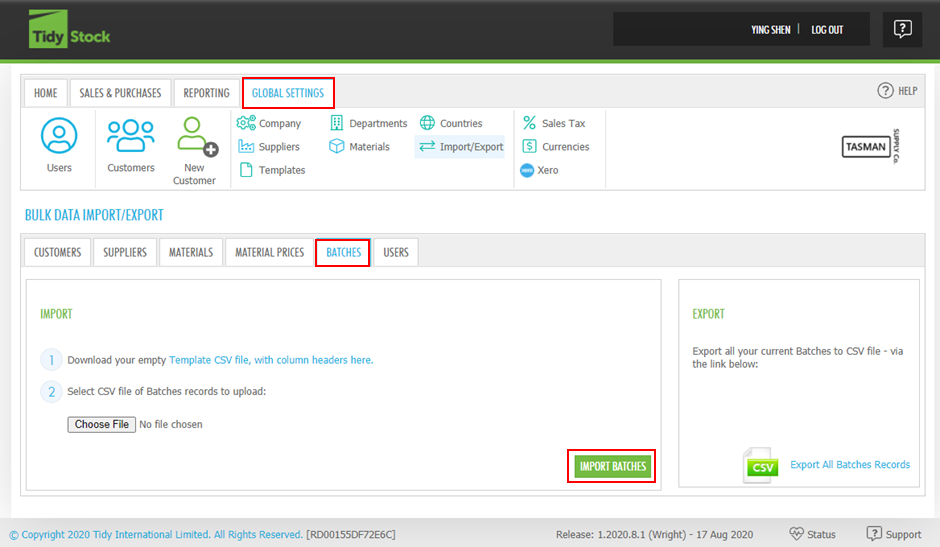Open Company settings
The image size is (940, 547).
point(270,123)
